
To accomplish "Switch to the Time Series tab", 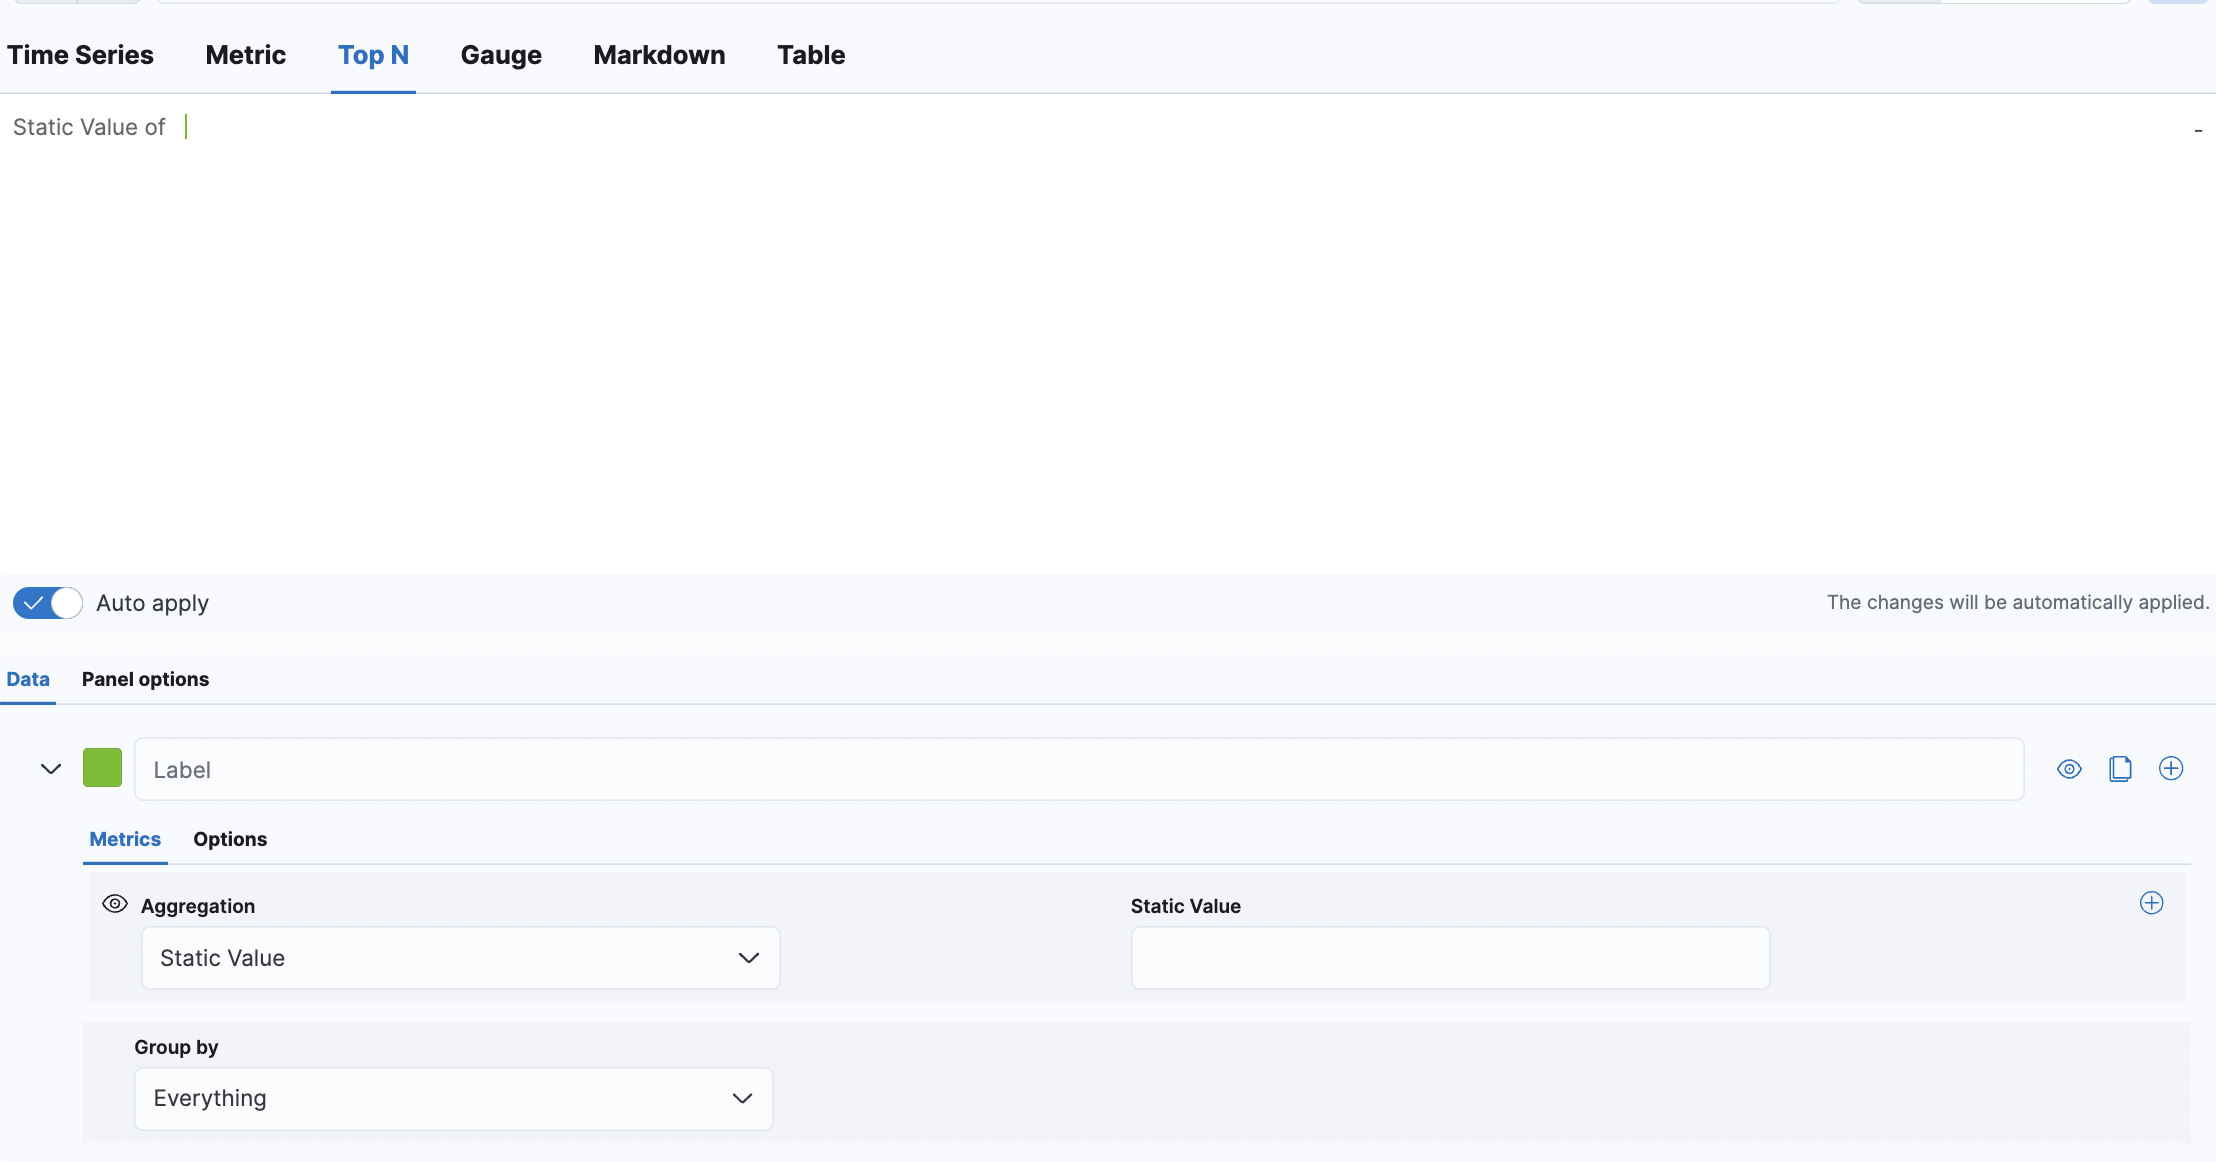I will (x=80, y=55).
